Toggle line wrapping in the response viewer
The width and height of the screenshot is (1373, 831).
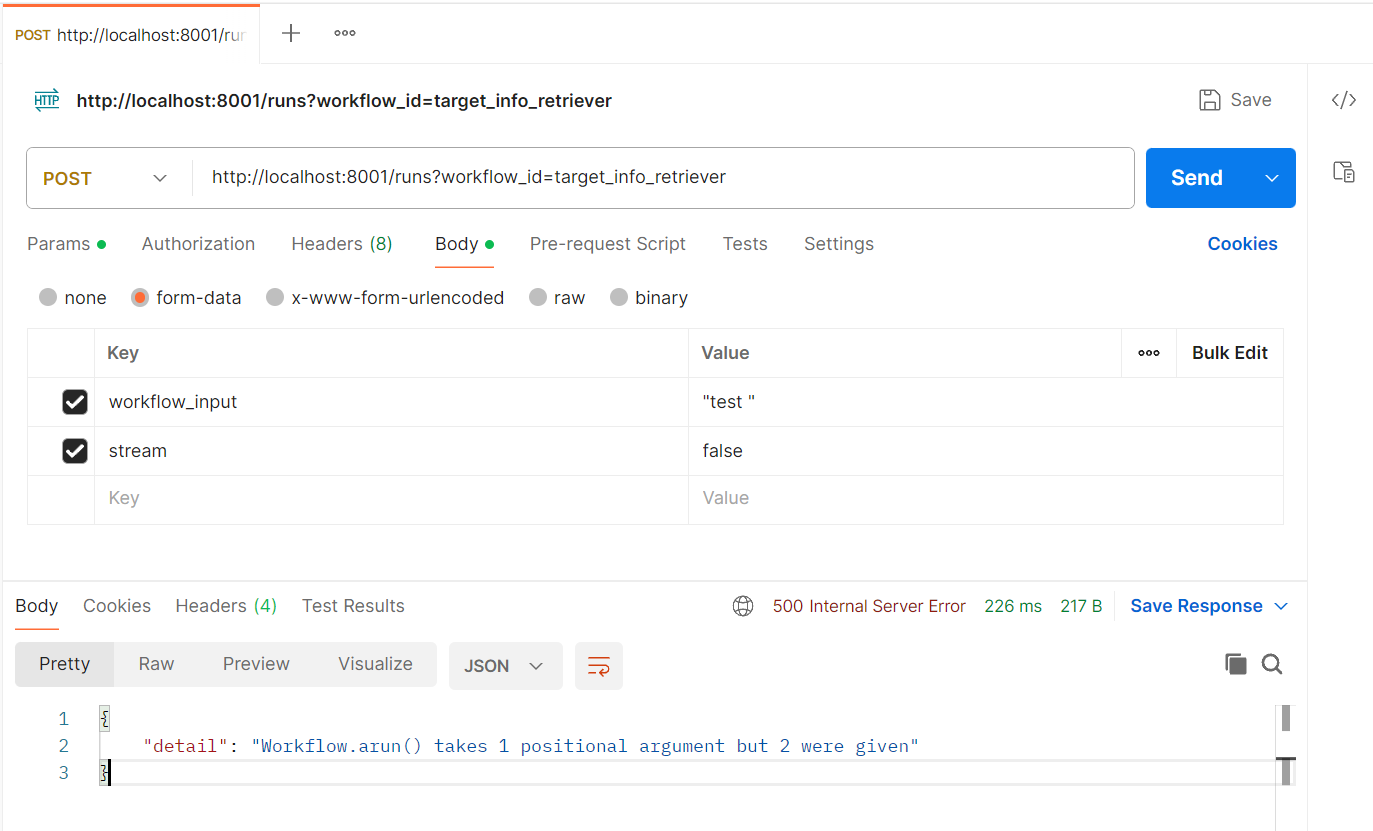point(598,664)
